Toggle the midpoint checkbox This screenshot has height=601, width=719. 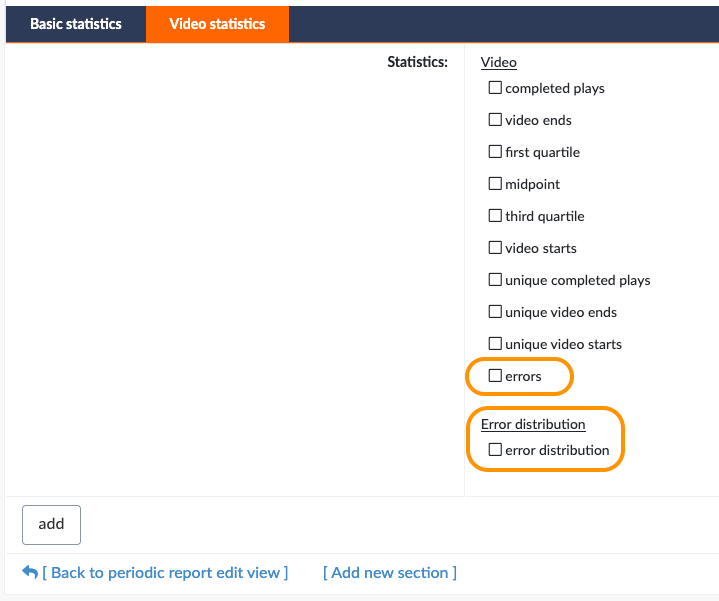[x=495, y=183]
